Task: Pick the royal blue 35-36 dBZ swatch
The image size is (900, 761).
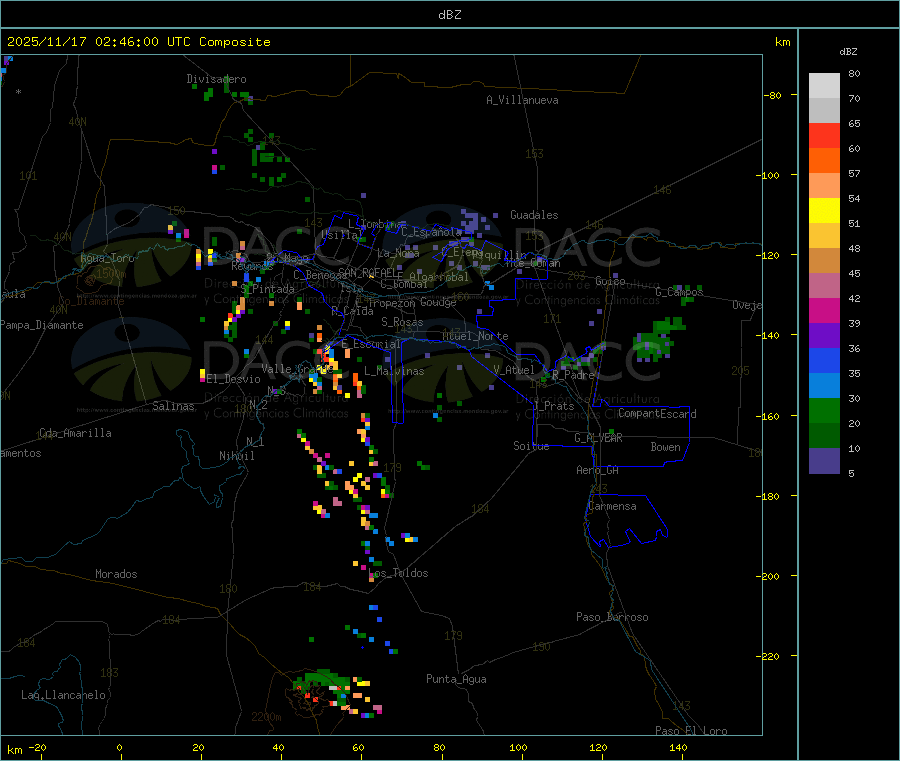Action: click(x=824, y=361)
